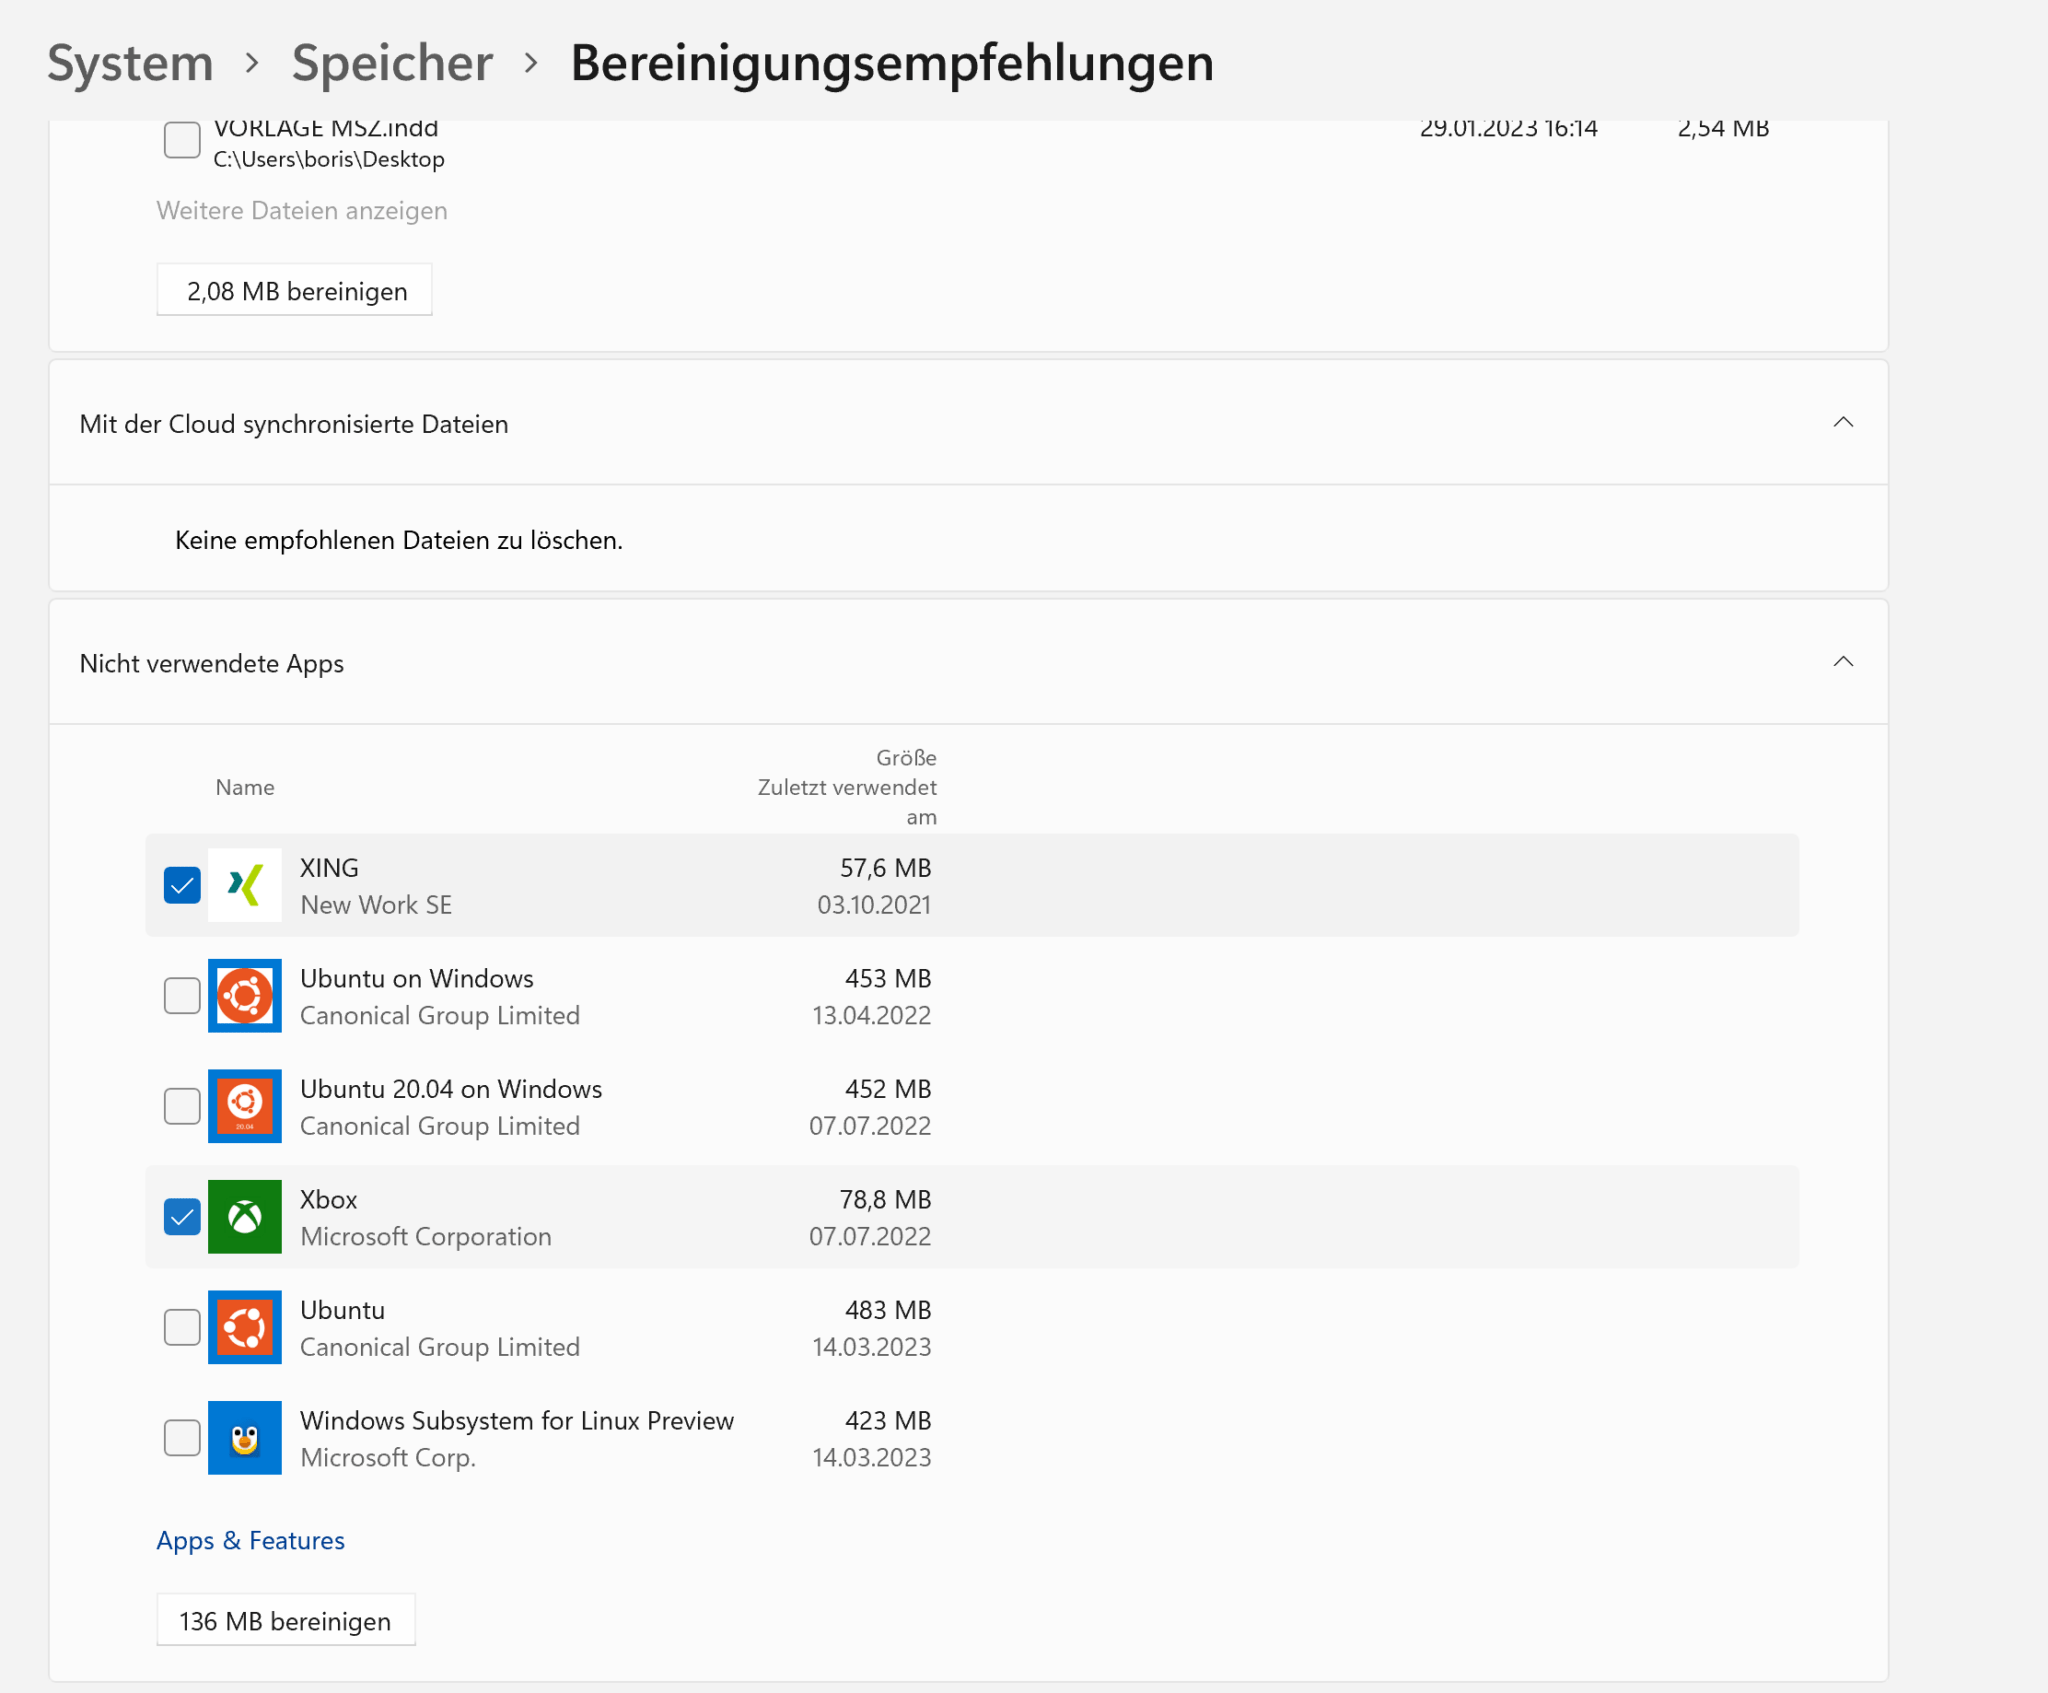Click Weitere Dateien anzeigen link
This screenshot has height=1693, width=2048.
301,211
